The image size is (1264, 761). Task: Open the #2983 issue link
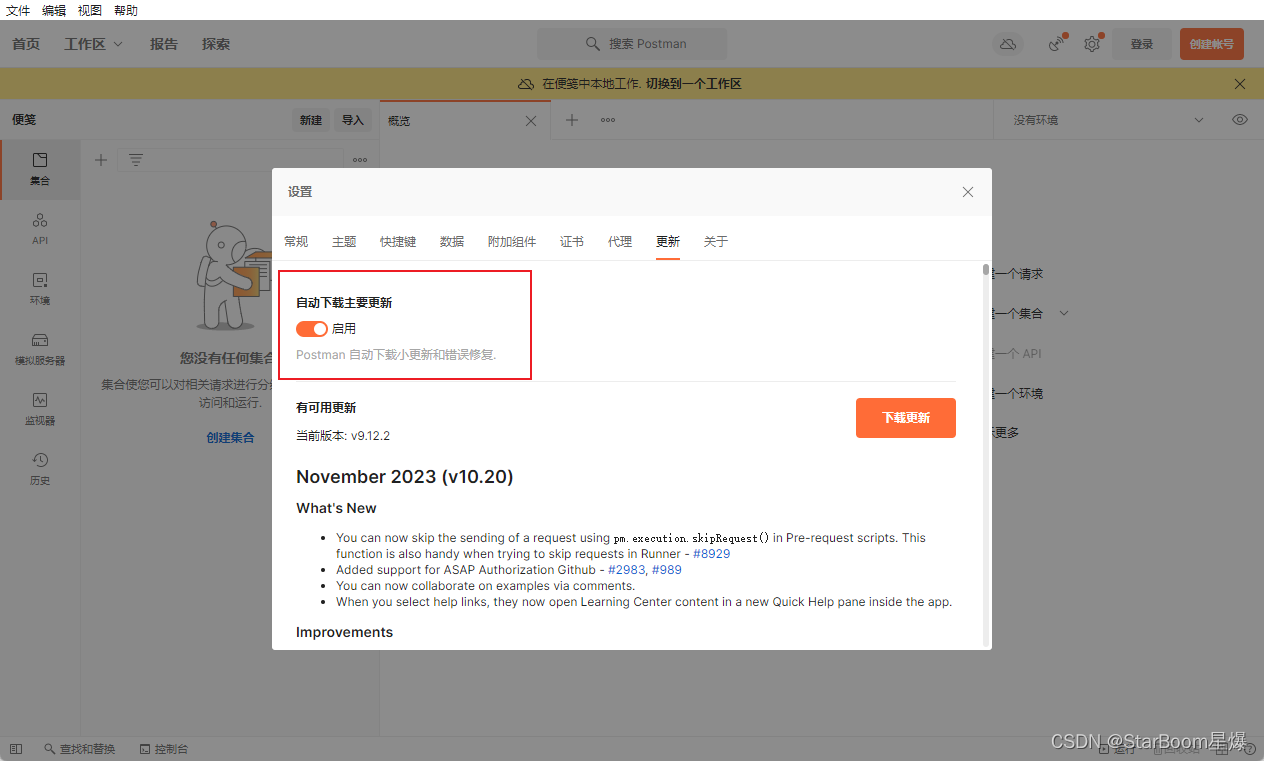[x=627, y=570]
